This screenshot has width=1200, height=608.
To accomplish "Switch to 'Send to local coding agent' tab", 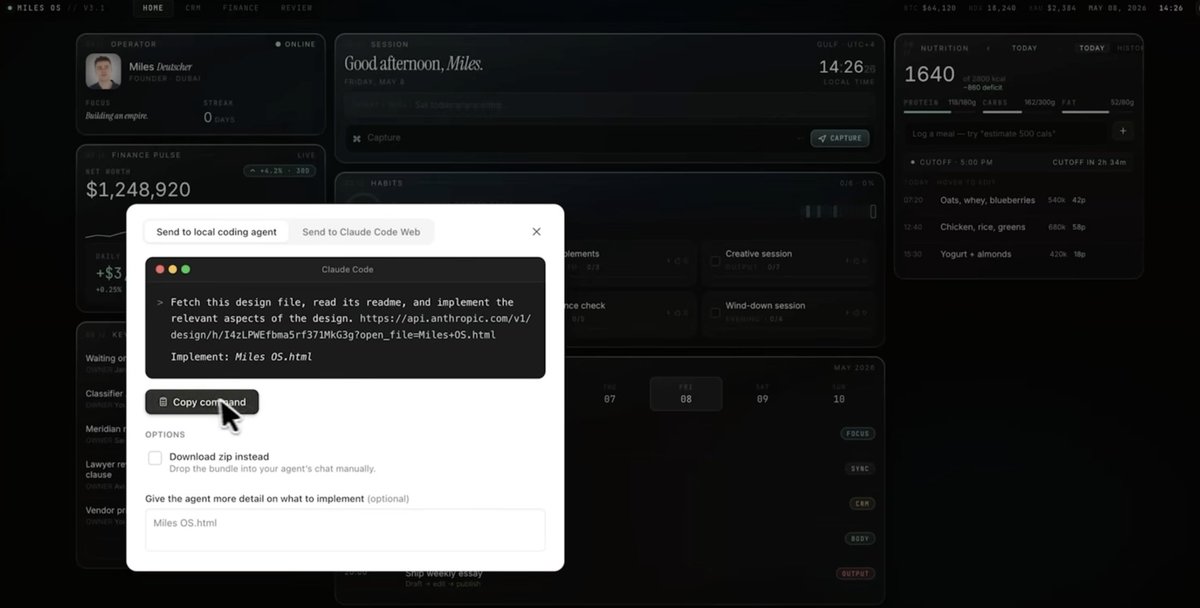I will (x=216, y=232).
